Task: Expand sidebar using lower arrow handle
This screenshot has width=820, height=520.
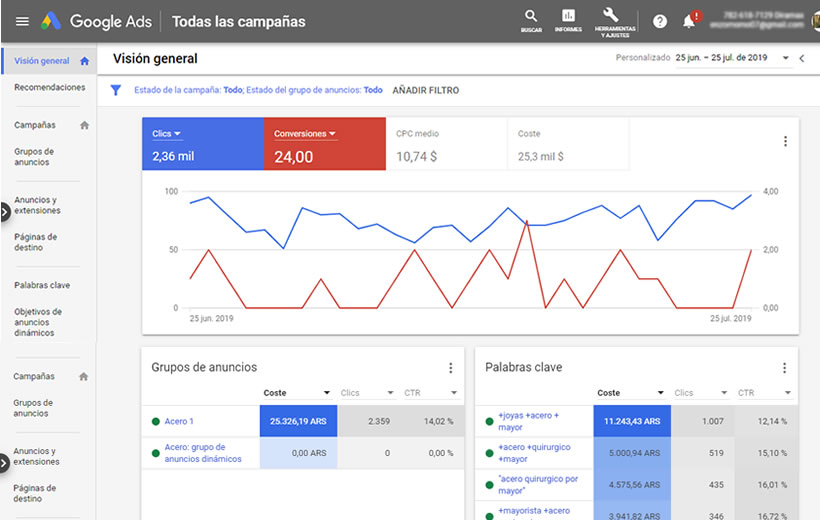Action: click(5, 464)
